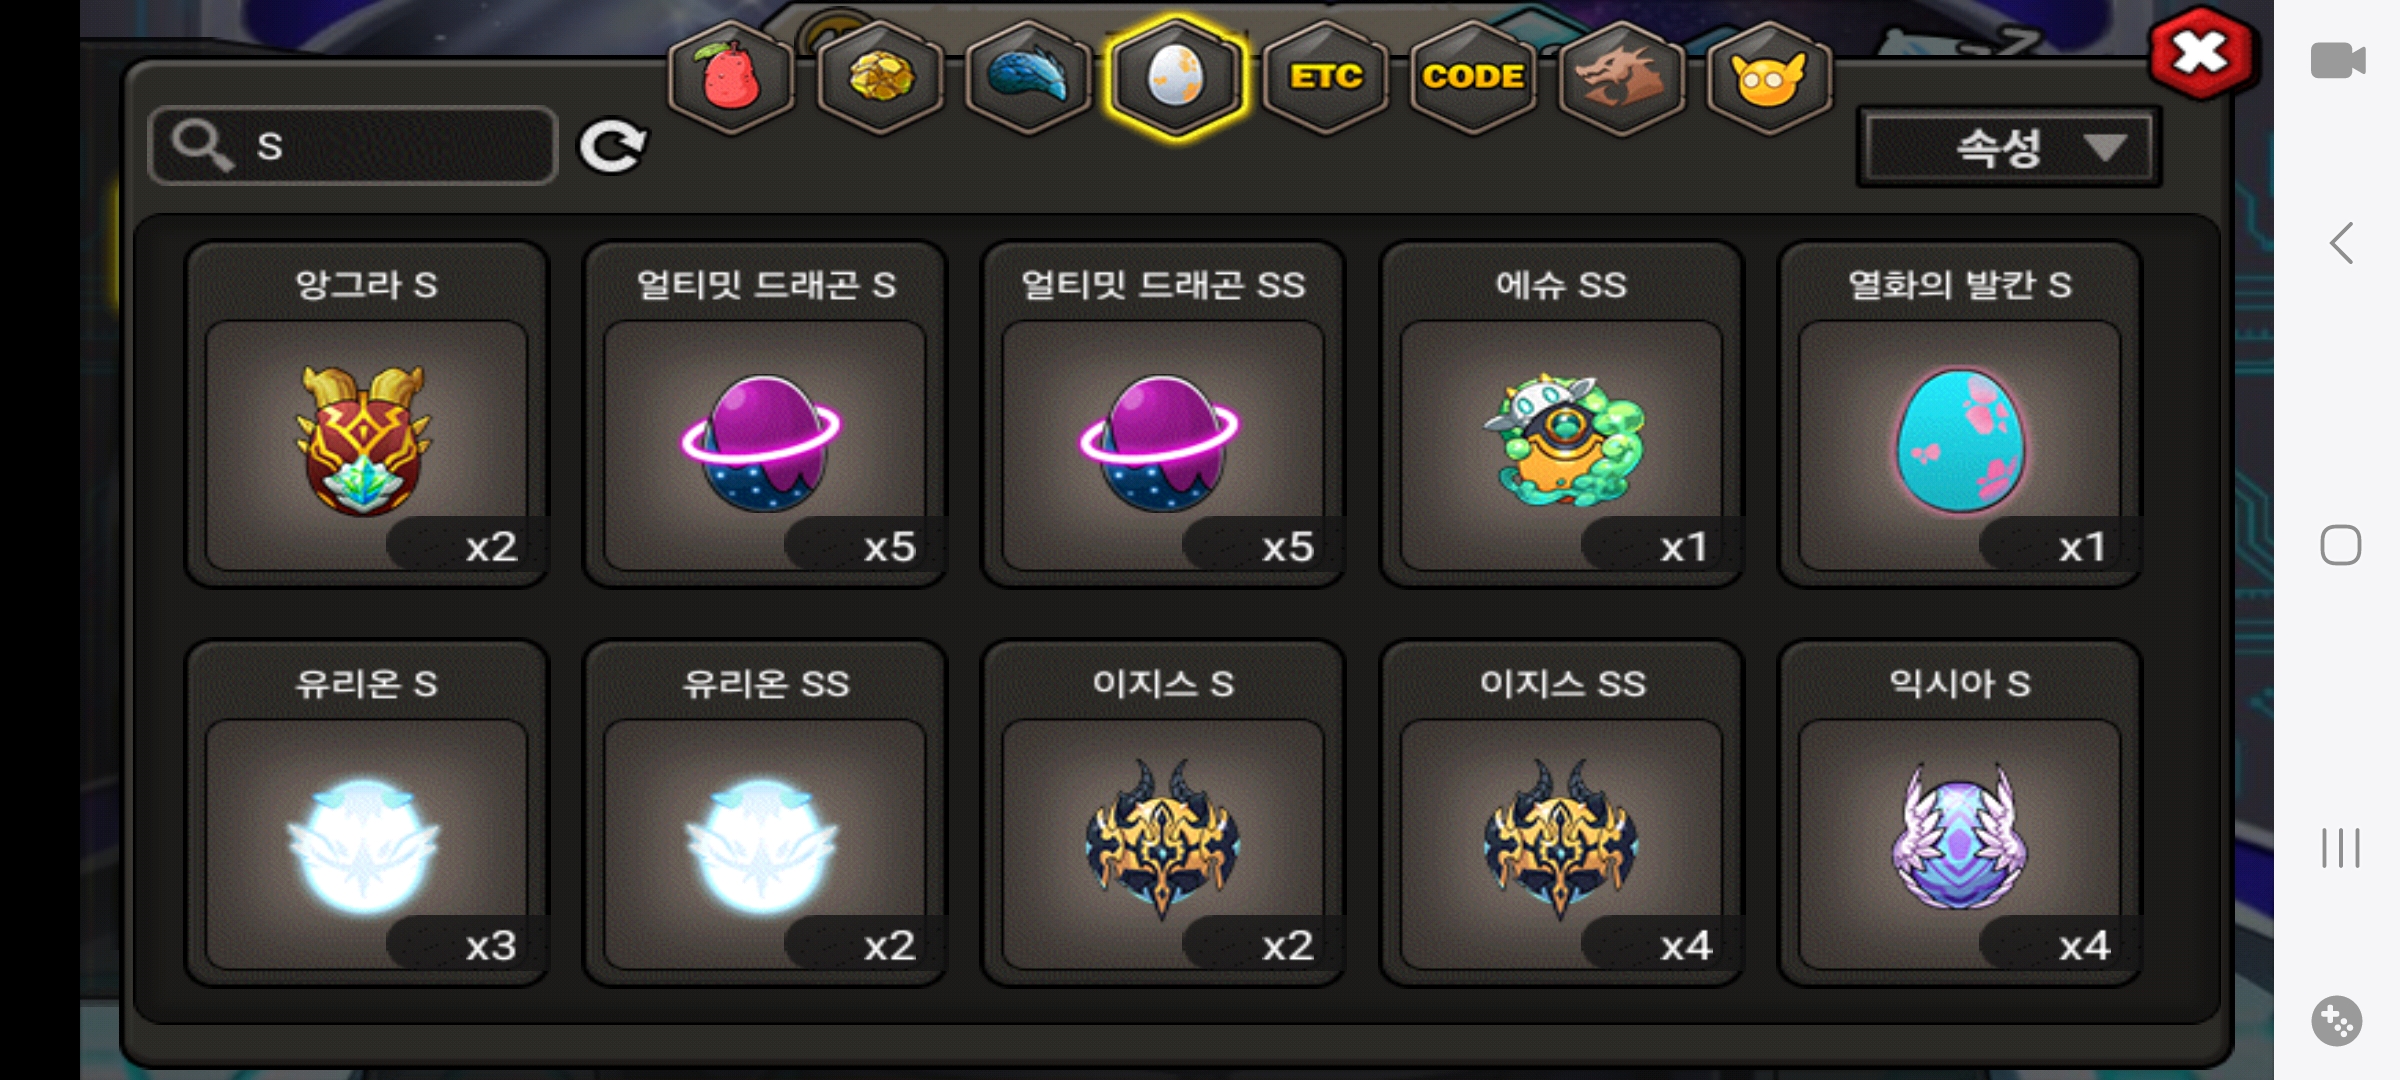Image resolution: width=2400 pixels, height=1080 pixels.
Task: Open the red fruit food tab
Action: click(731, 77)
